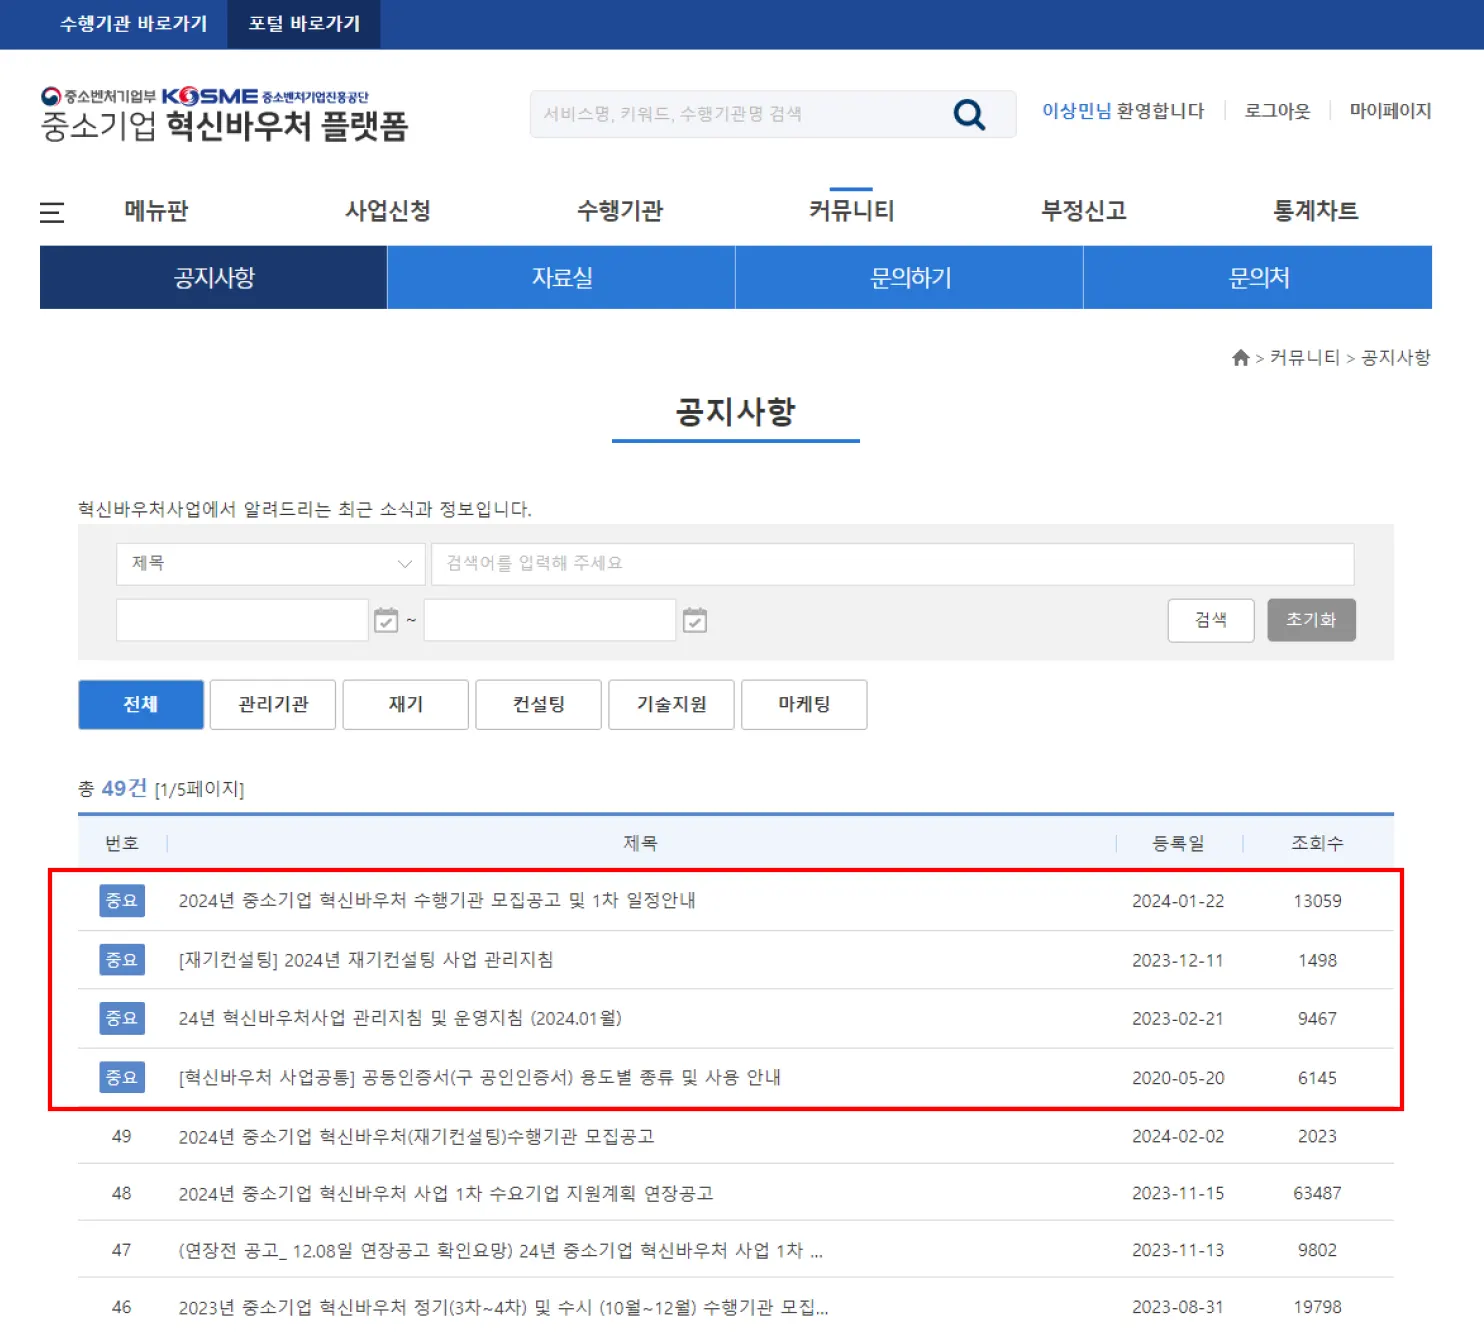Switch to the 자료실 tab
This screenshot has height=1337, width=1484.
561,277
